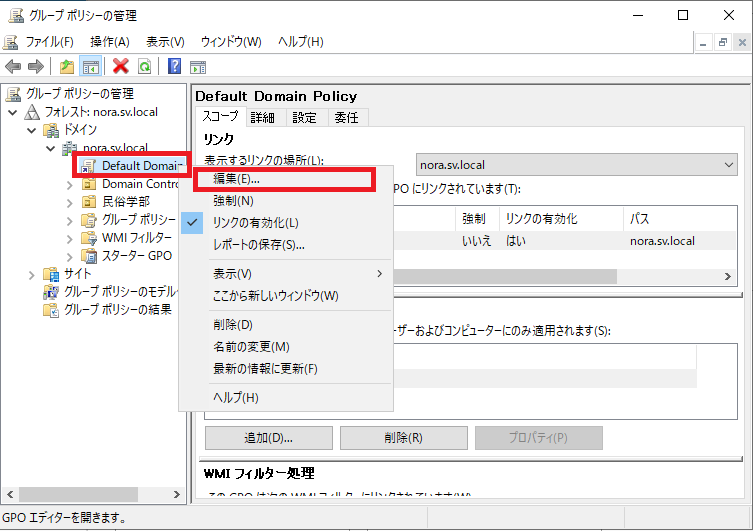Click the いいえ cell in 強制 column
The image size is (753, 531).
pos(476,241)
